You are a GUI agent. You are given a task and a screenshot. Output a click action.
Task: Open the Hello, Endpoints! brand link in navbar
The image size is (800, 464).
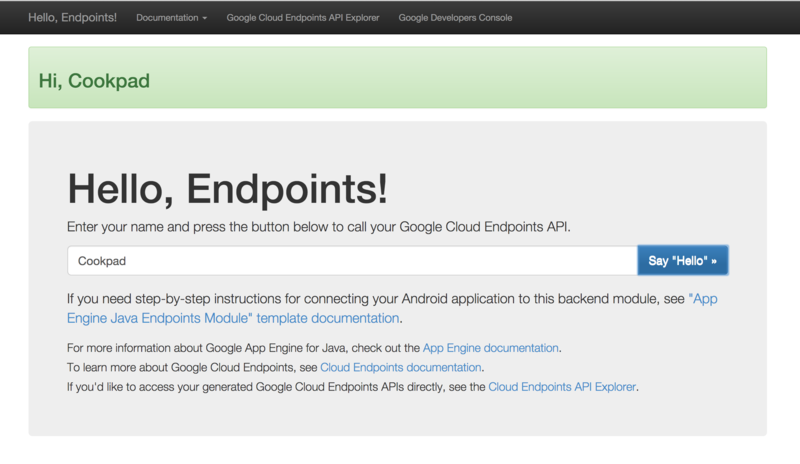(72, 17)
